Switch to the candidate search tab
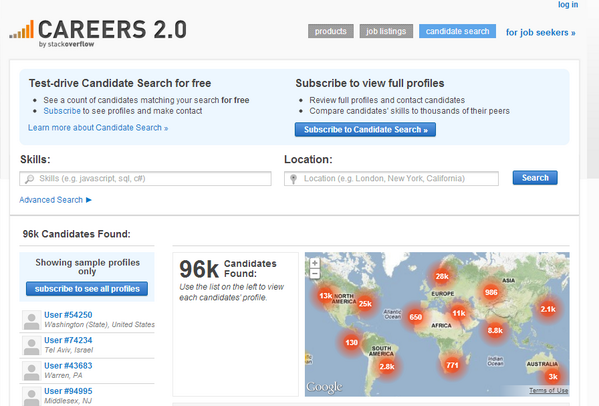The width and height of the screenshot is (599, 406). click(x=457, y=31)
